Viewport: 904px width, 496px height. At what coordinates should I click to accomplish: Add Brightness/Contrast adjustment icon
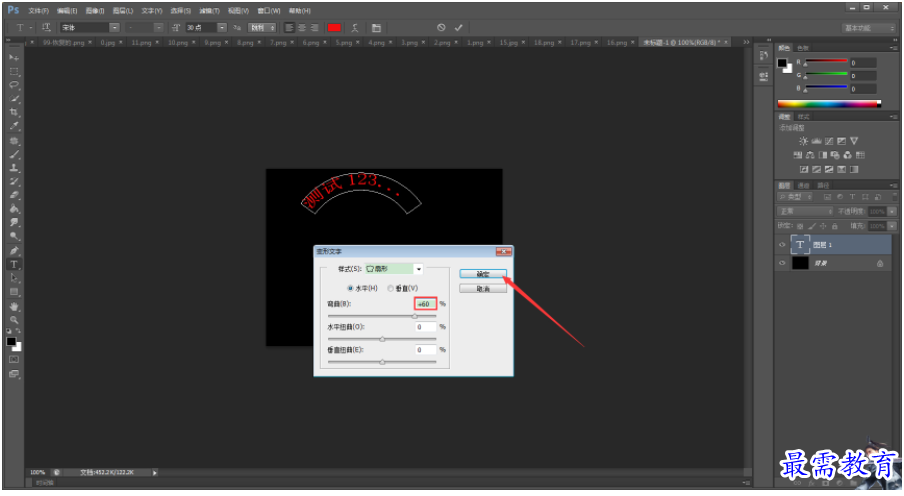point(804,141)
